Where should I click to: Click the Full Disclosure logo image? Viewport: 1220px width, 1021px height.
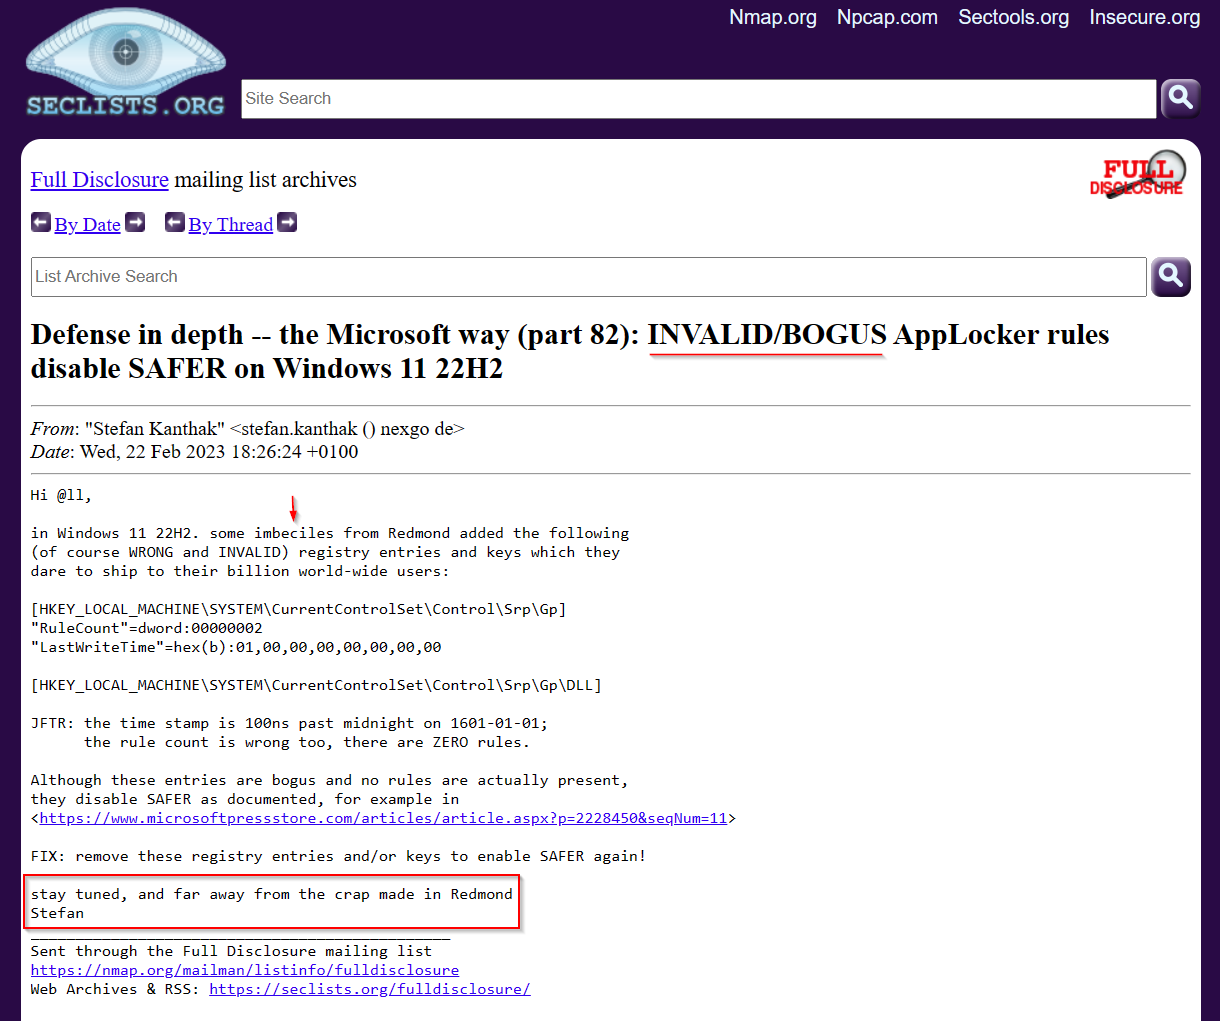coord(1138,175)
